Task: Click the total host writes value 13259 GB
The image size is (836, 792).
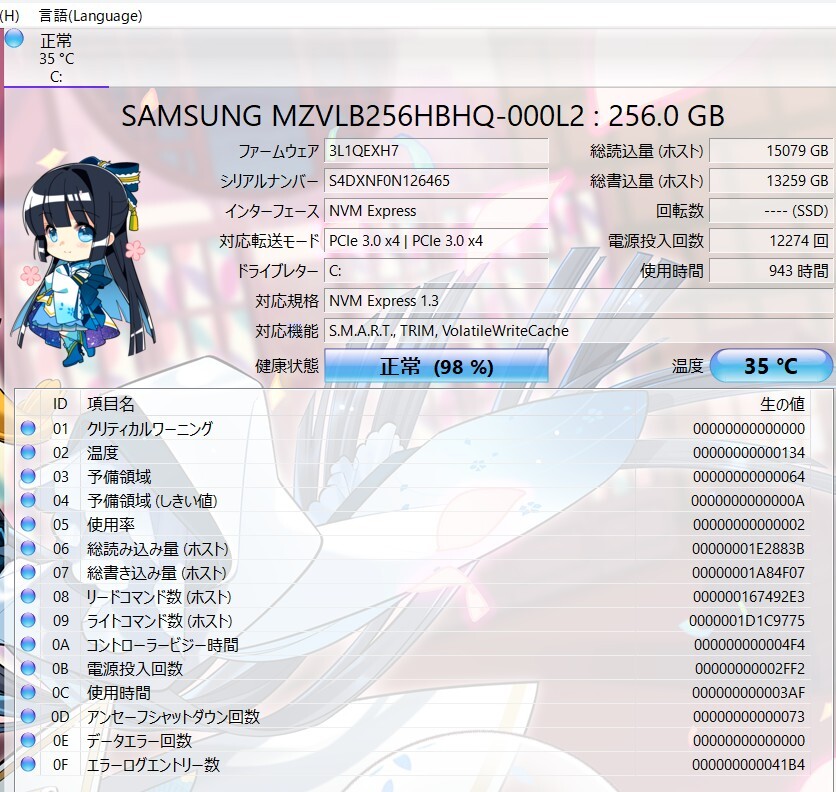Action: tap(771, 181)
